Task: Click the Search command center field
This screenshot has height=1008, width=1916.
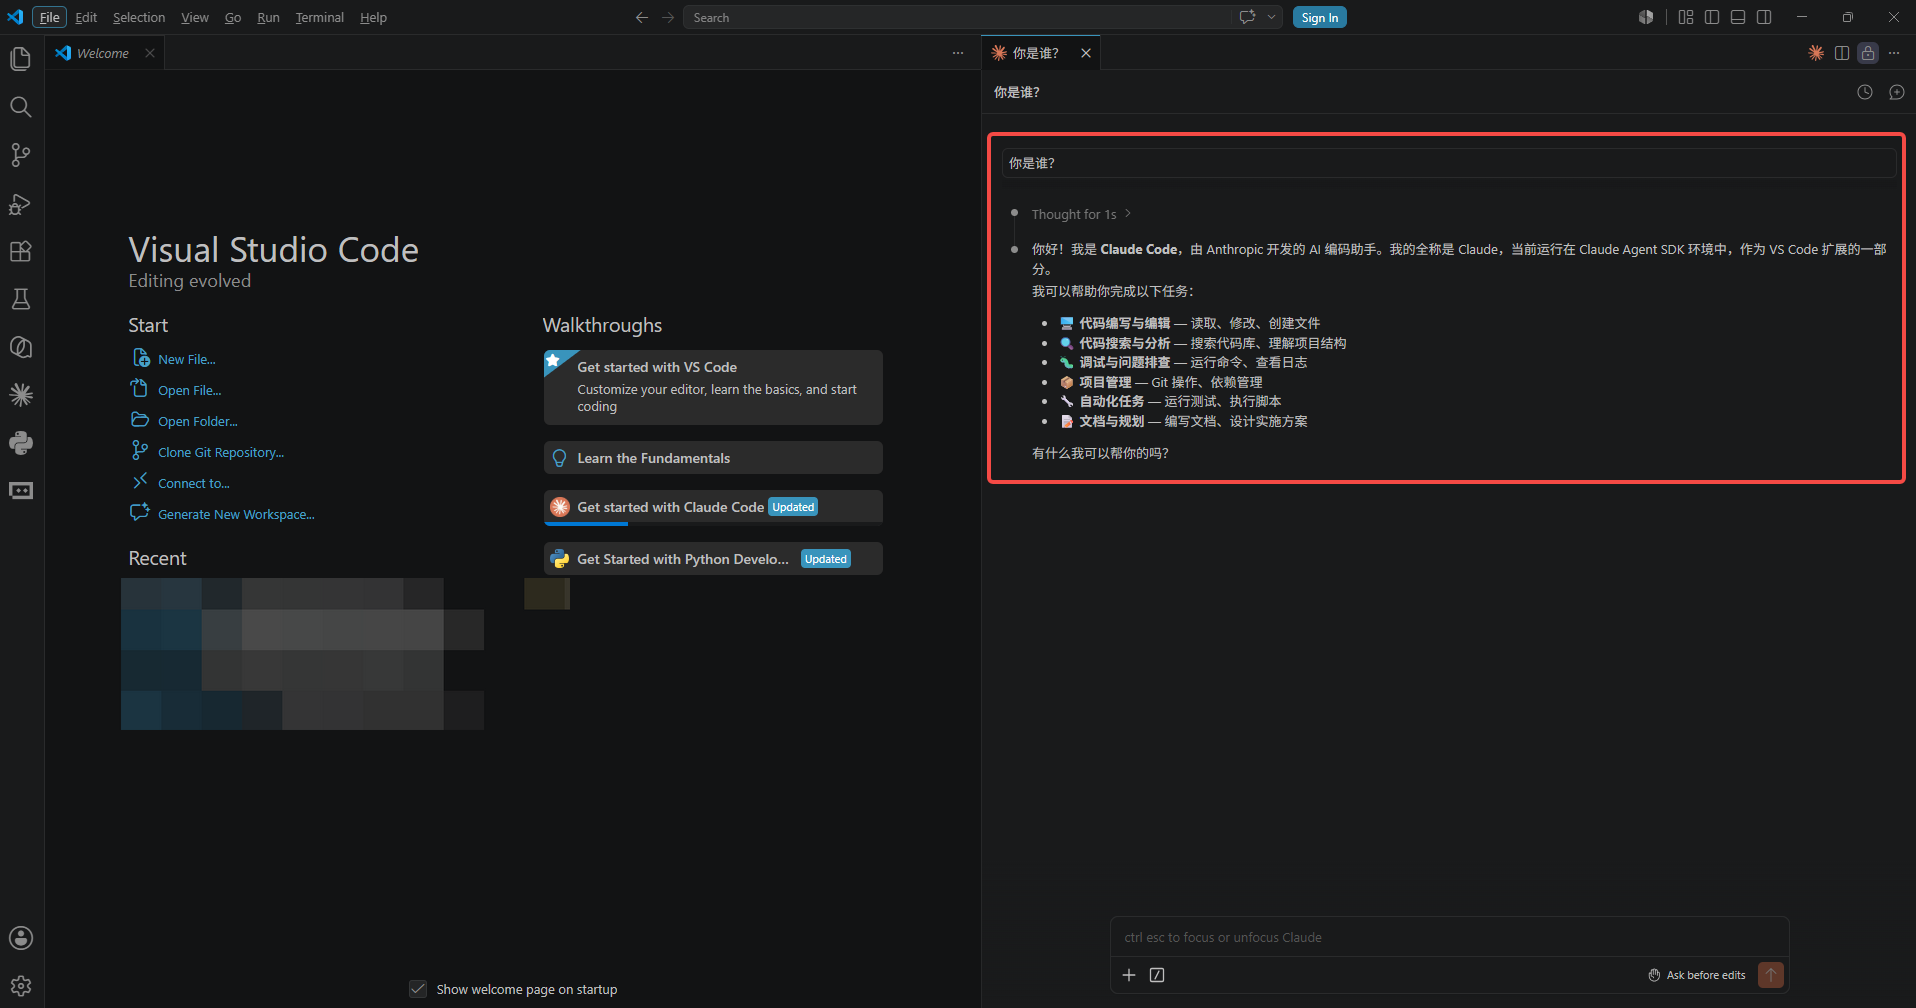Action: 957,17
